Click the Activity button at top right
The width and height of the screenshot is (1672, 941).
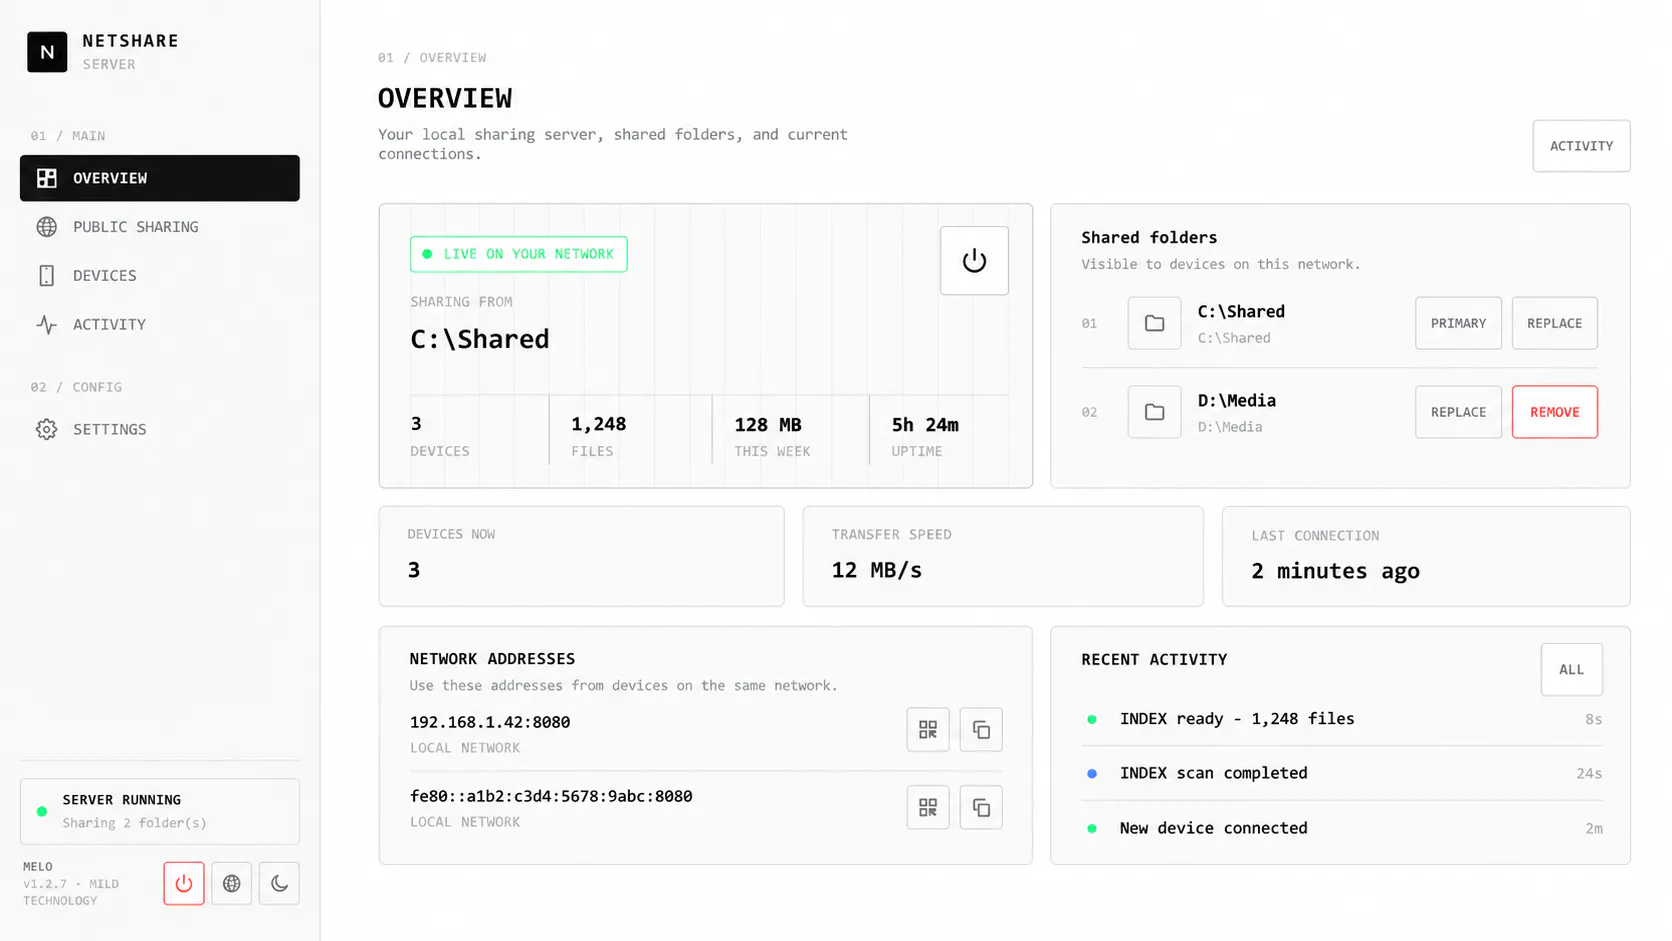click(1581, 146)
